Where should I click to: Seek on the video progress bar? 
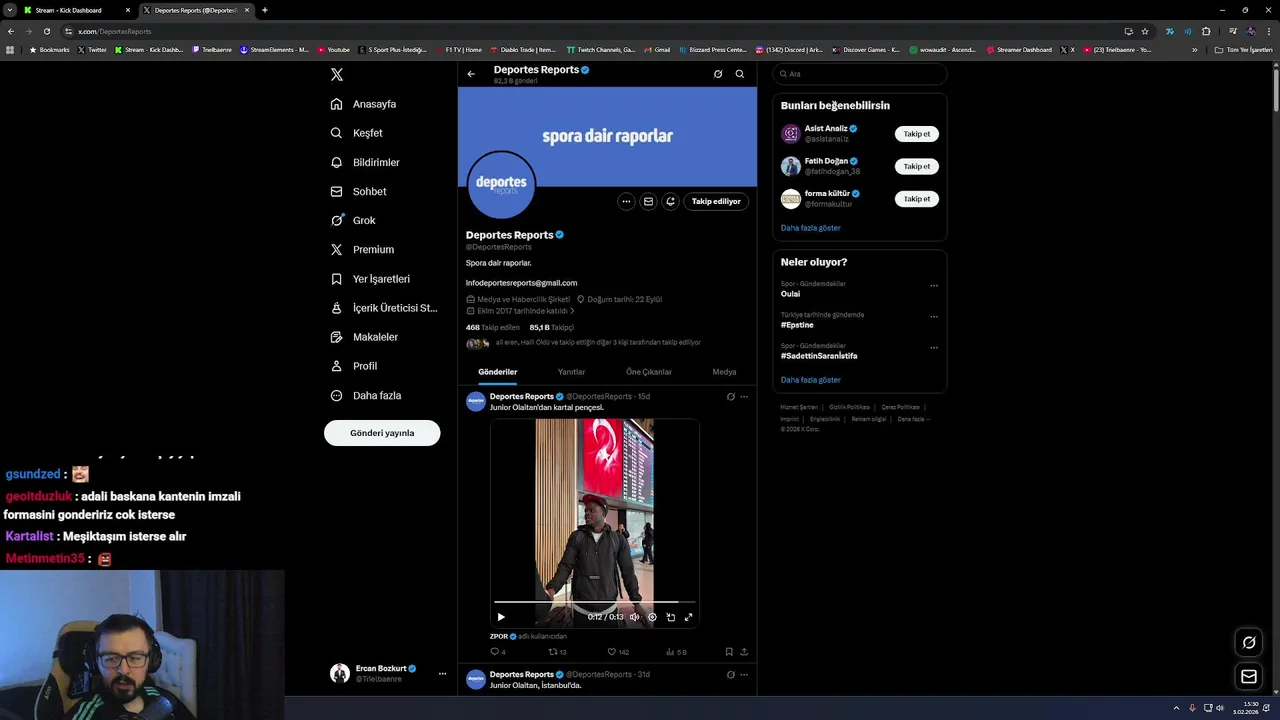coord(595,603)
